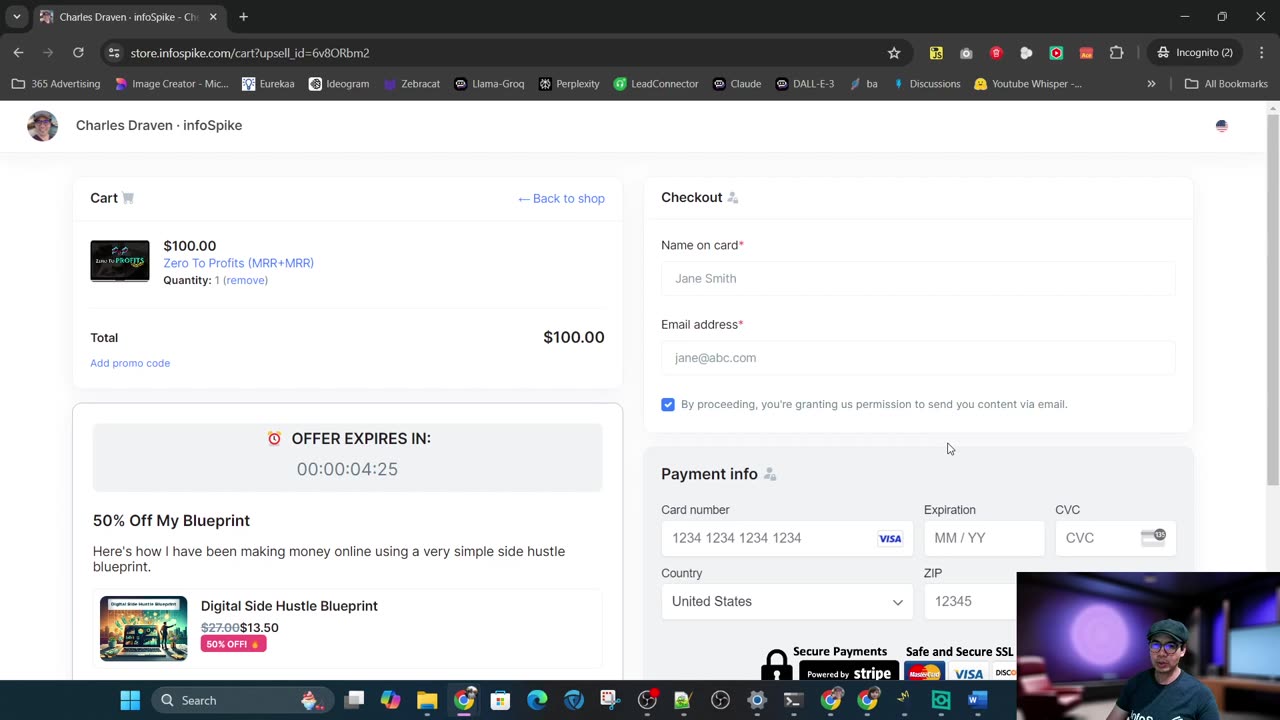Bookmark this page with the star icon
The image size is (1280, 720).
894,53
